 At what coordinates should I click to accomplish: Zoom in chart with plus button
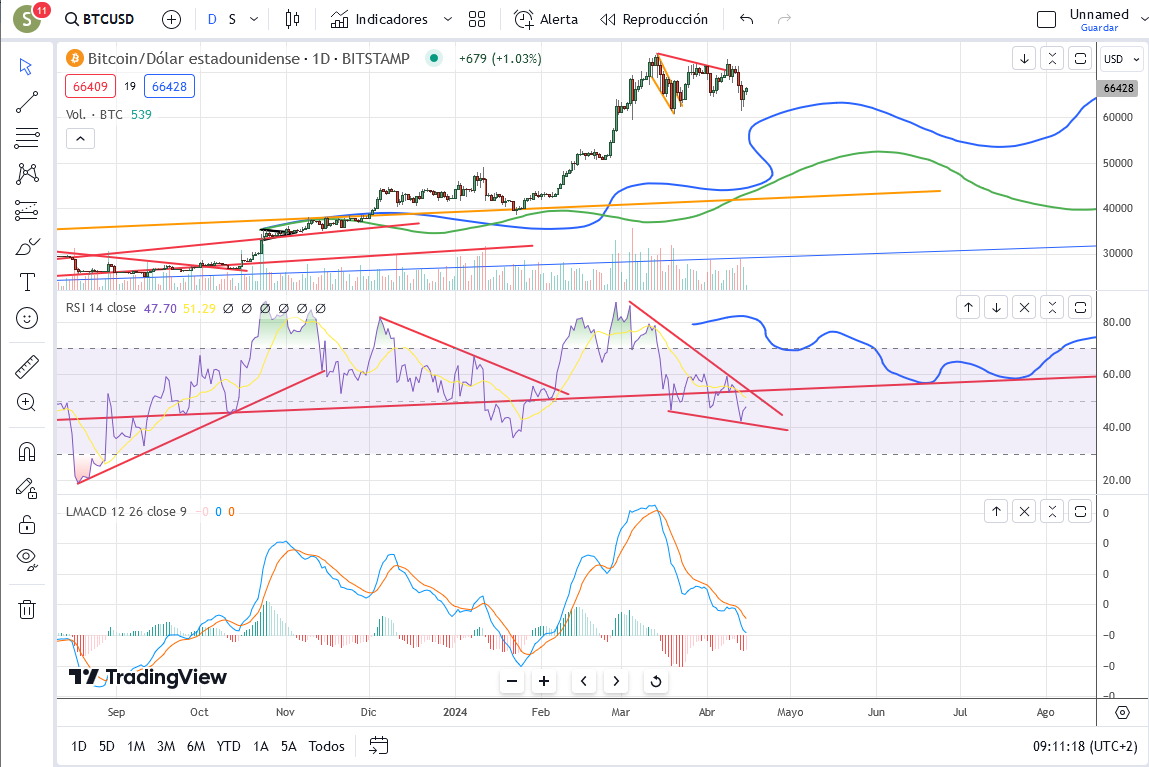click(x=544, y=681)
